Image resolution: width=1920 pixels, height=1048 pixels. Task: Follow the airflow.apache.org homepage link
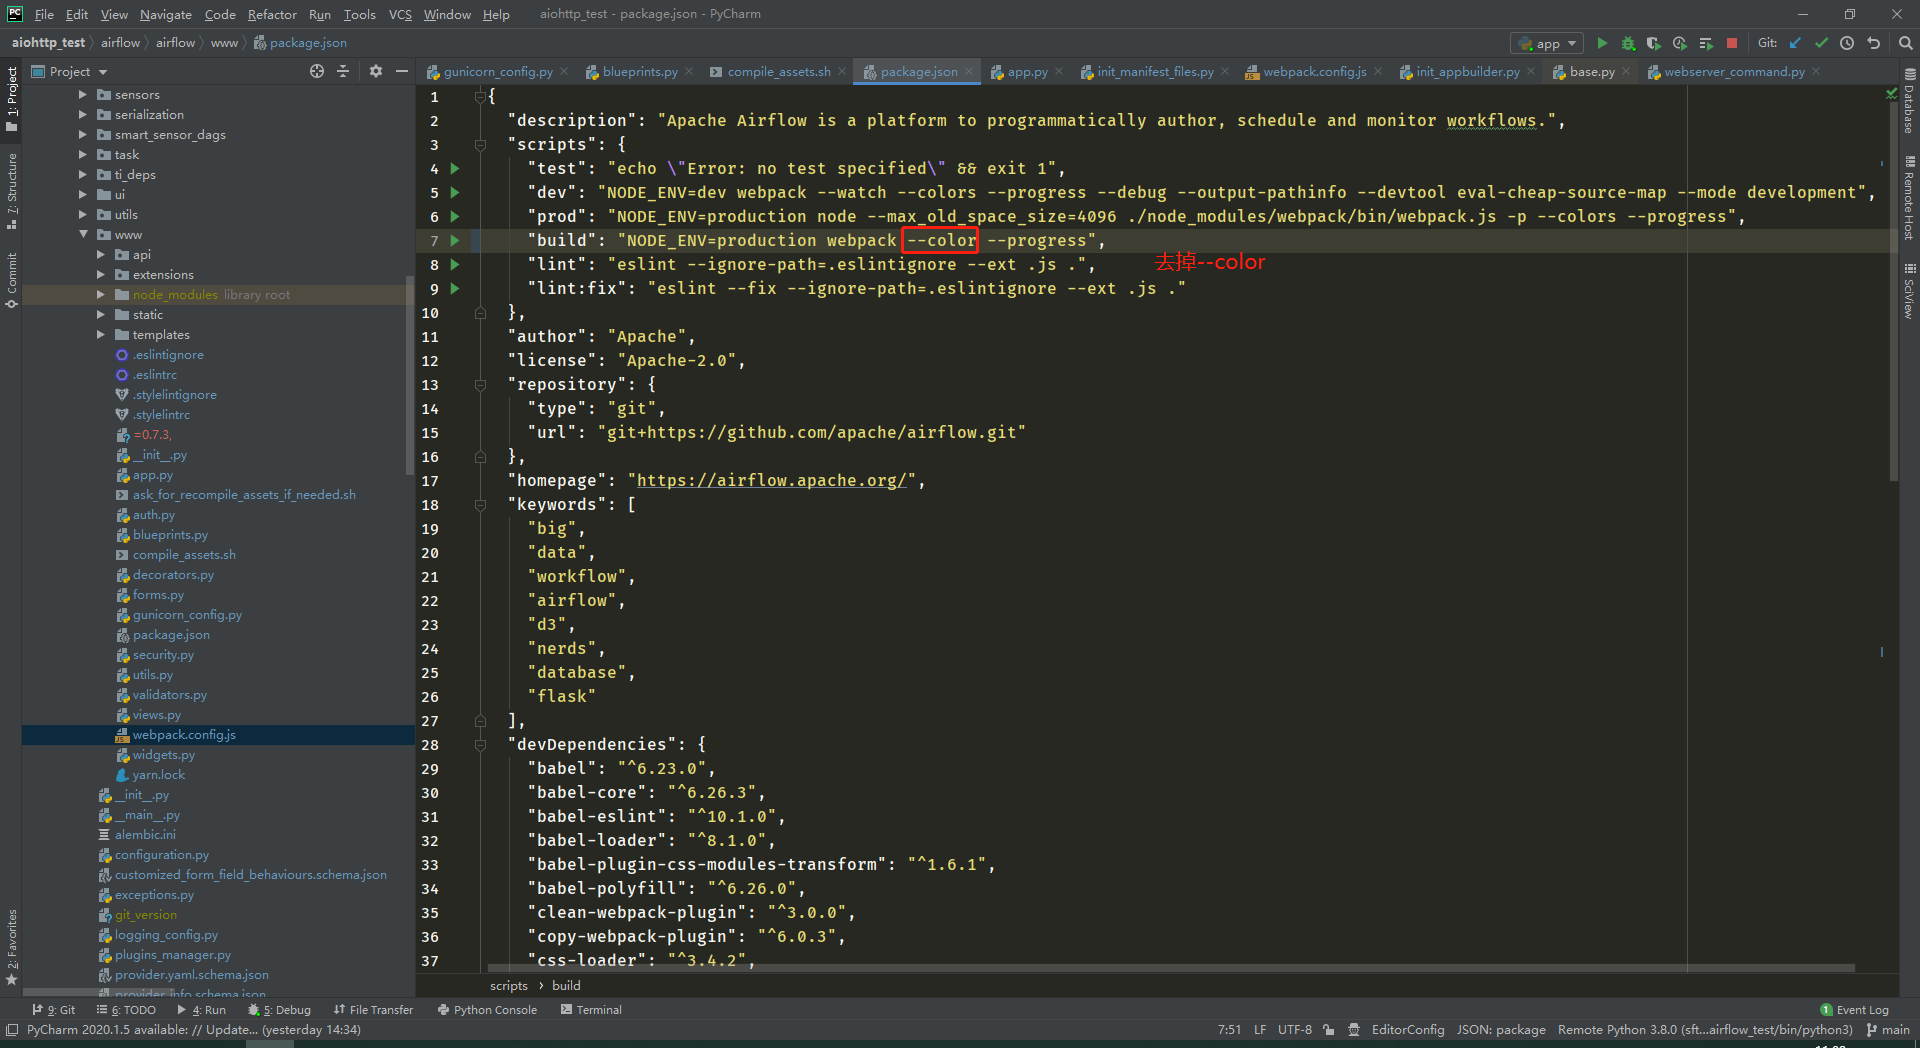pos(771,480)
